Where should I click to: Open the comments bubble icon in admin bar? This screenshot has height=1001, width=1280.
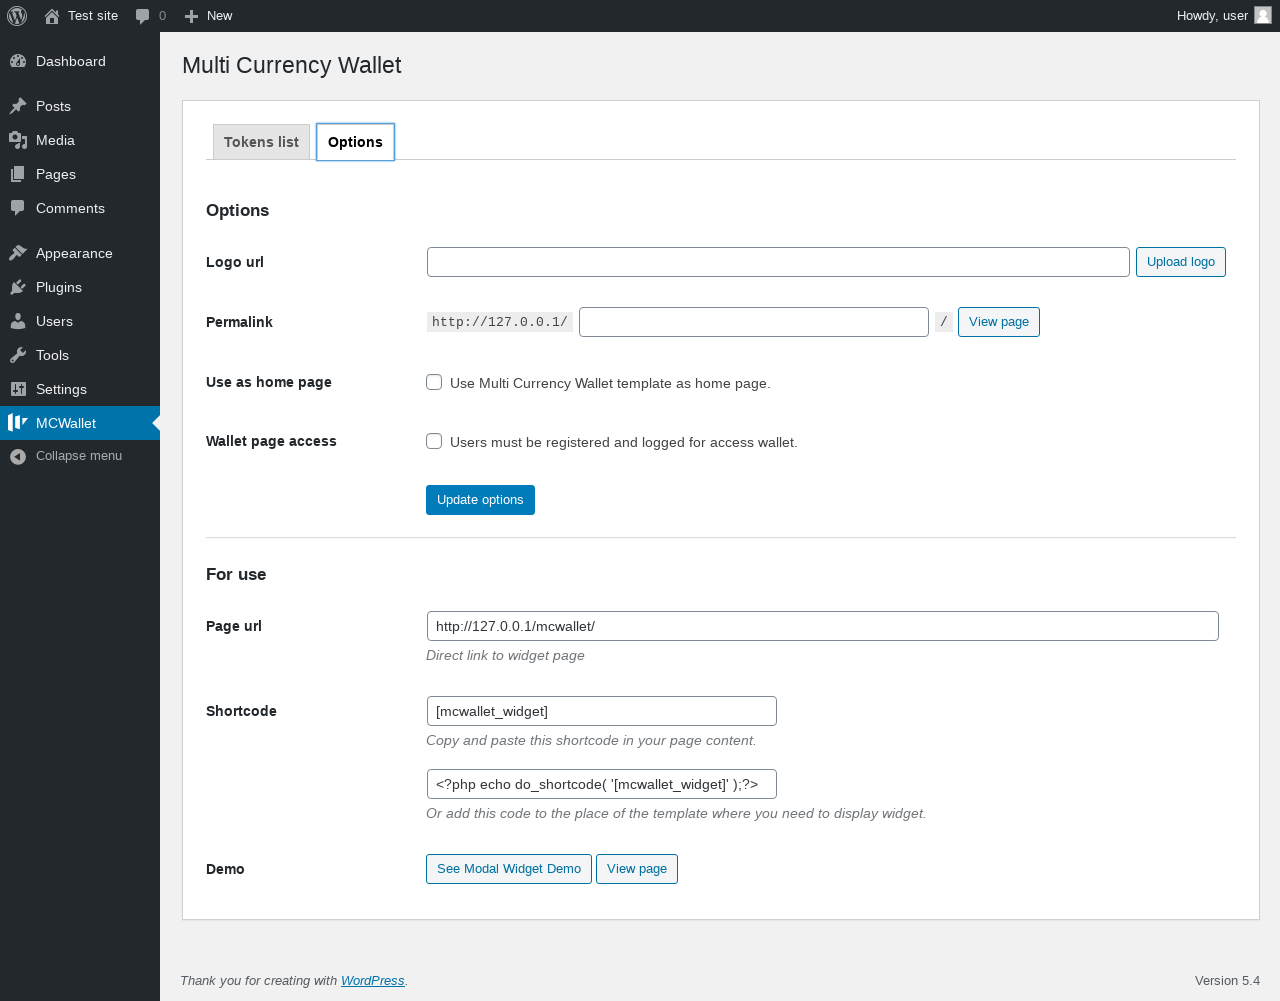tap(143, 16)
